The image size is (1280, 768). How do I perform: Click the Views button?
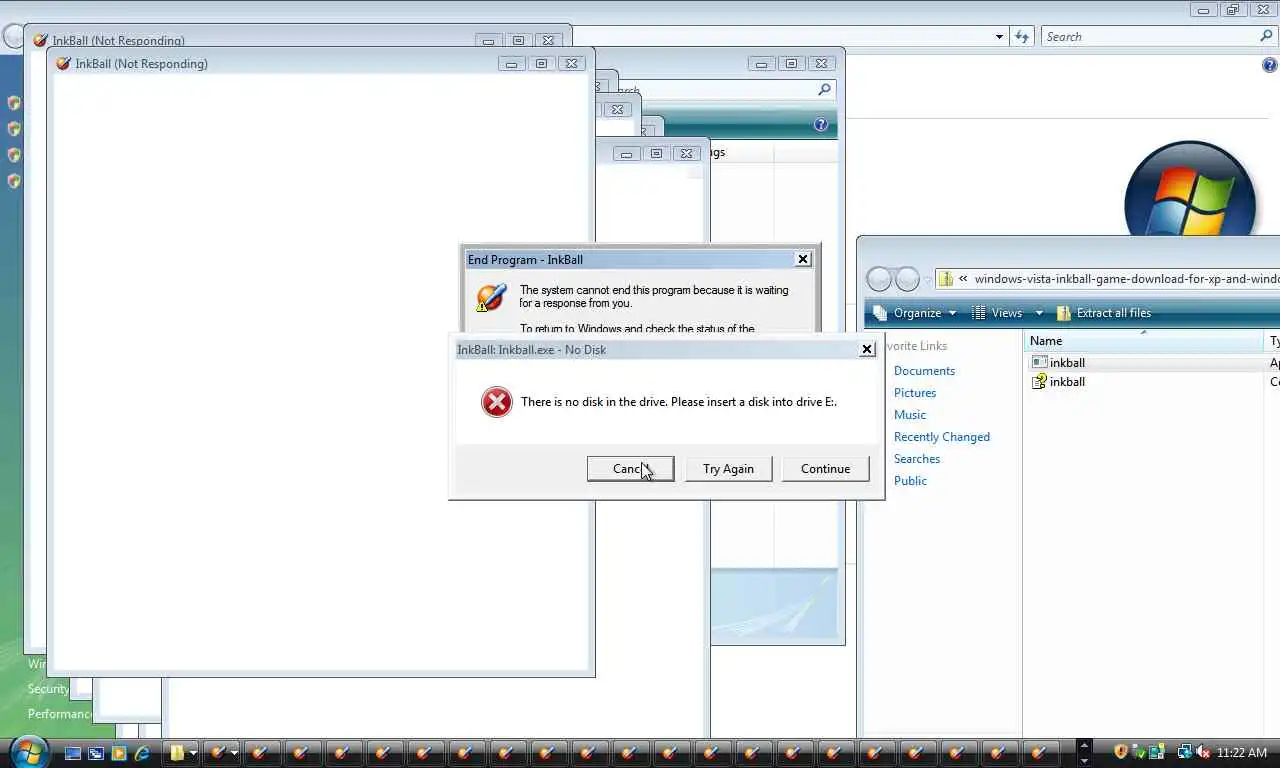click(x=997, y=313)
